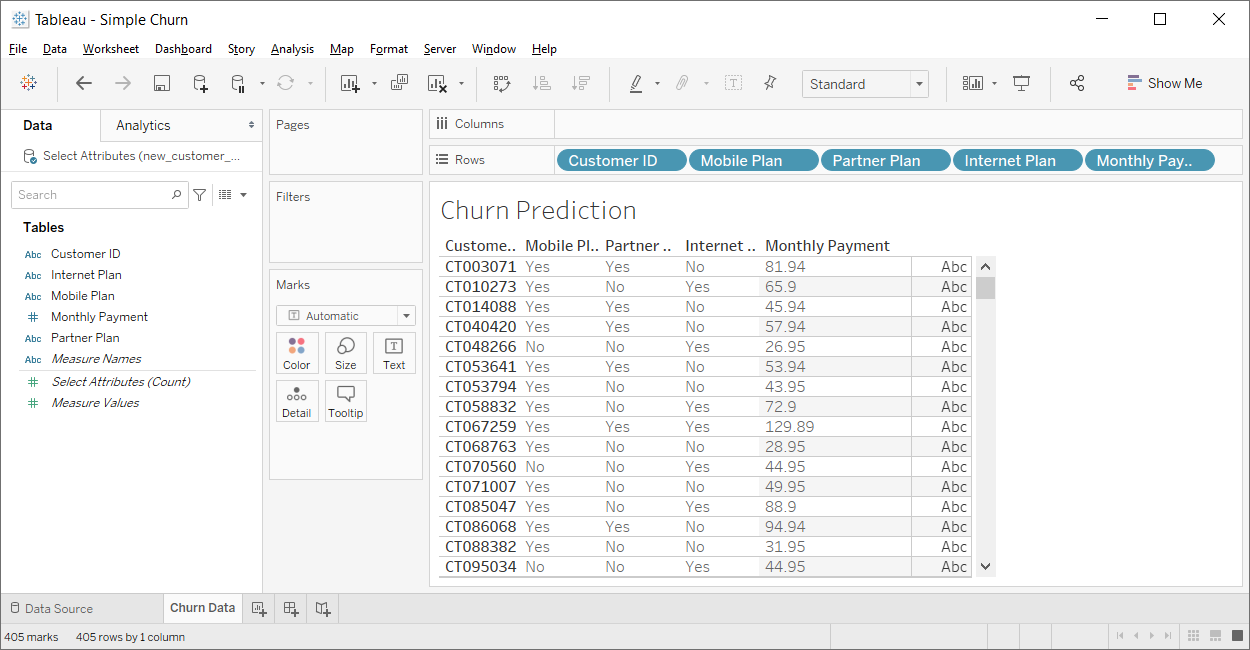Click the Color button in Marks card

[297, 353]
